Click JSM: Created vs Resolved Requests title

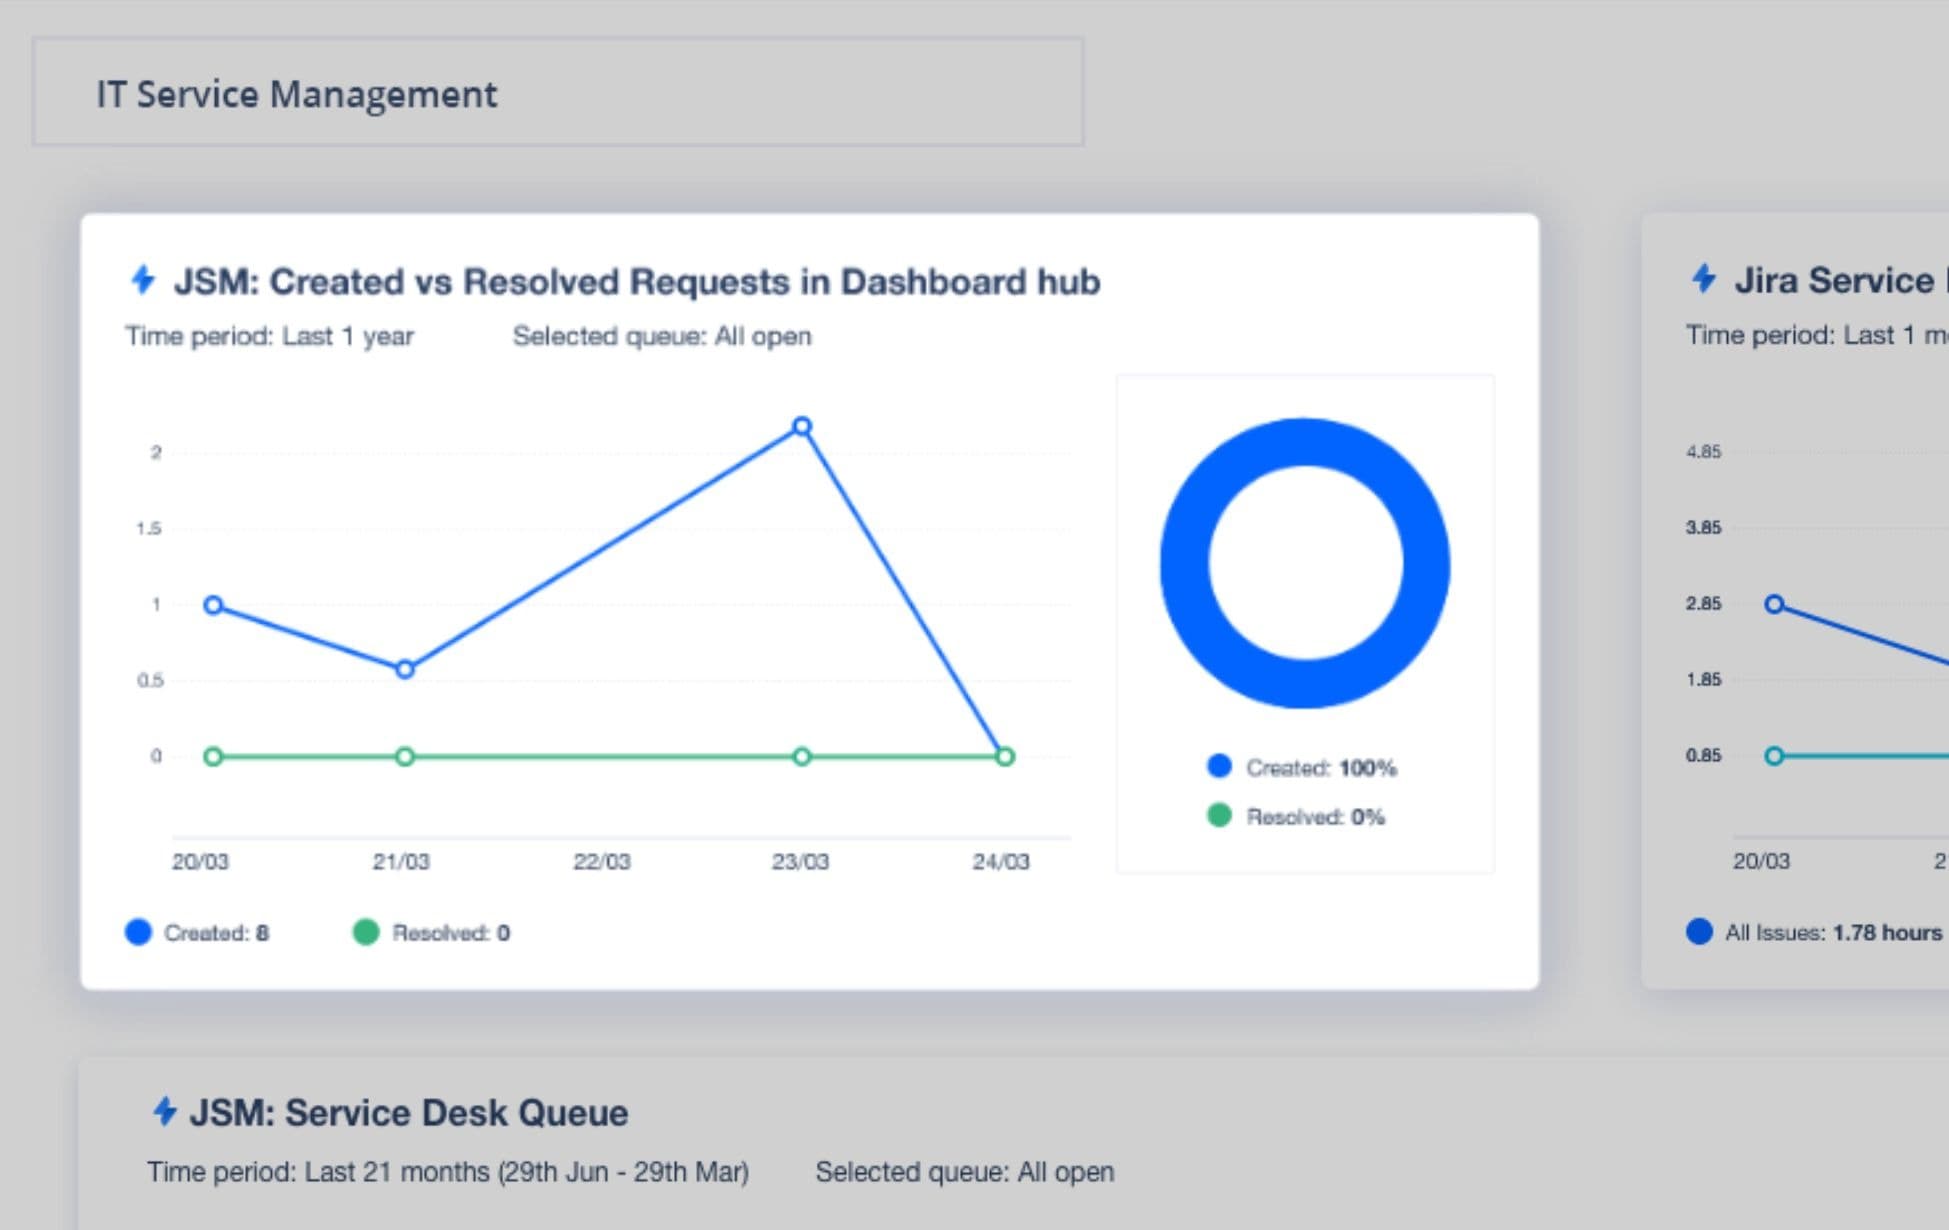tap(636, 282)
